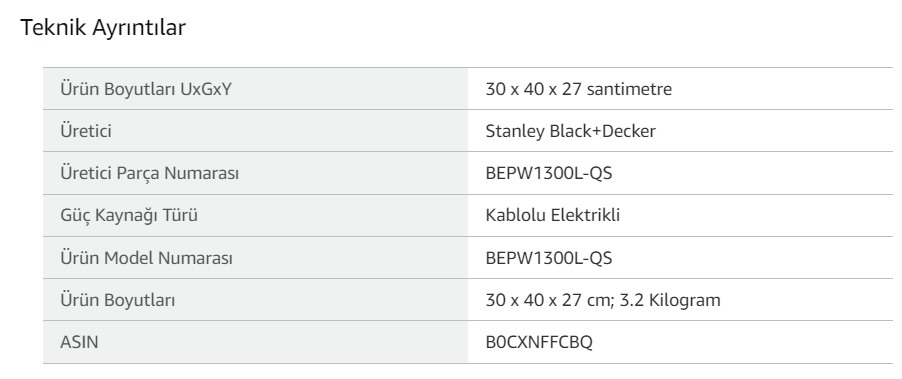Click the Teknik Ayrıntılar heading
902x379 pixels.
(x=103, y=28)
